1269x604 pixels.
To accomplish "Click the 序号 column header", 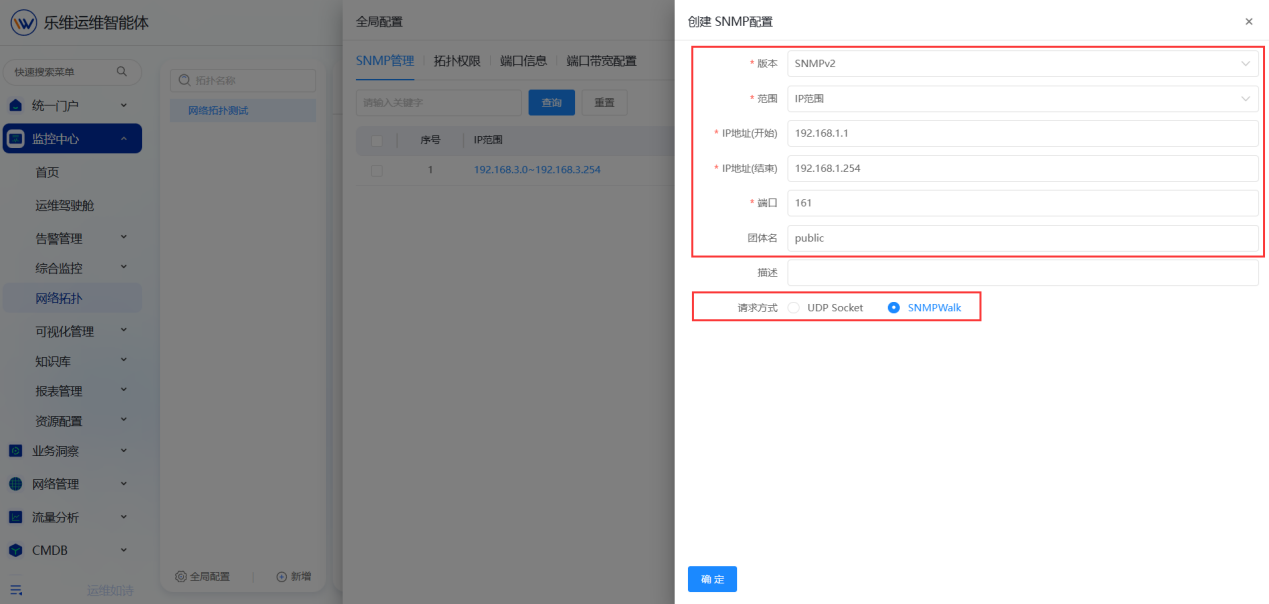I will (431, 141).
